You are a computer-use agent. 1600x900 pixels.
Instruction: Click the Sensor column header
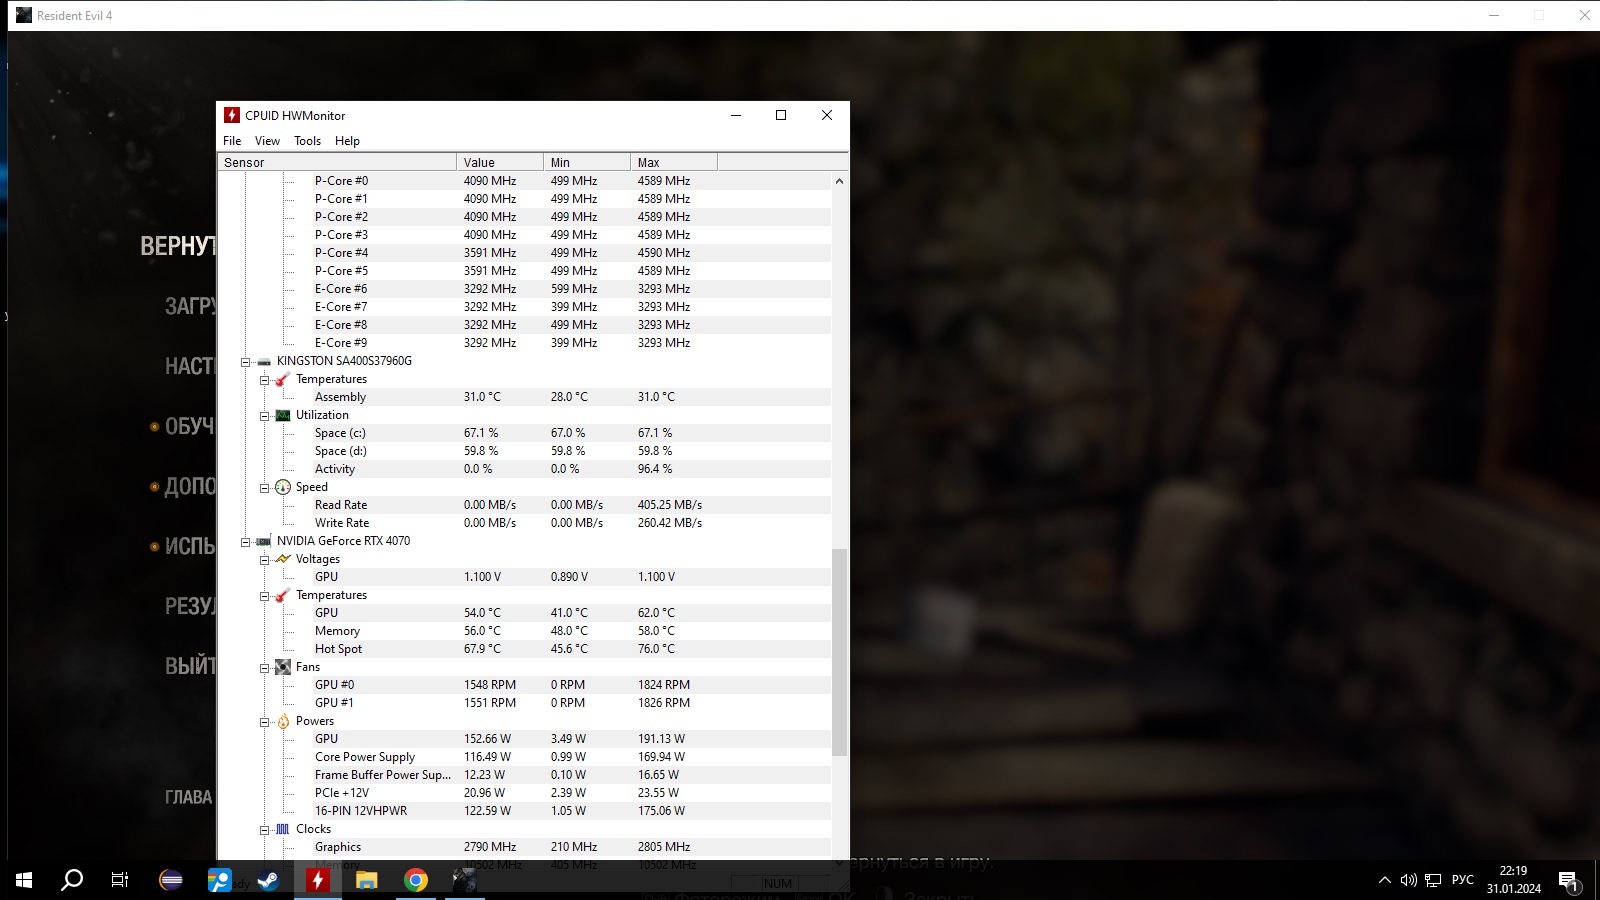[337, 162]
